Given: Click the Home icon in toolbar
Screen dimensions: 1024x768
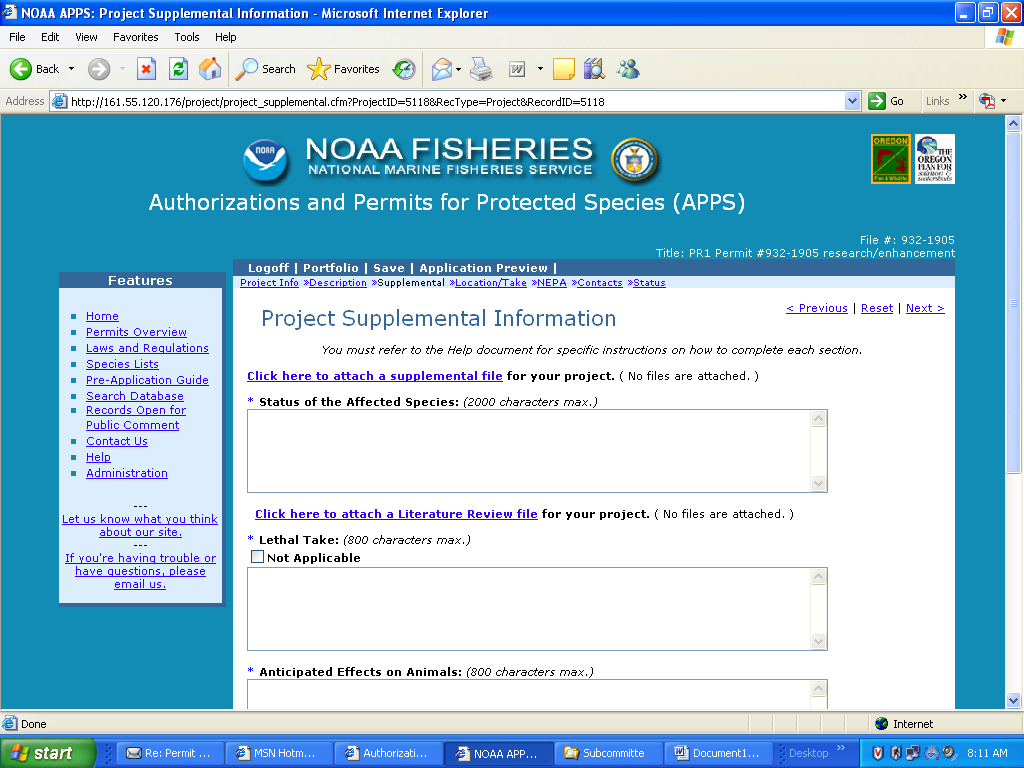Looking at the screenshot, I should [x=210, y=69].
